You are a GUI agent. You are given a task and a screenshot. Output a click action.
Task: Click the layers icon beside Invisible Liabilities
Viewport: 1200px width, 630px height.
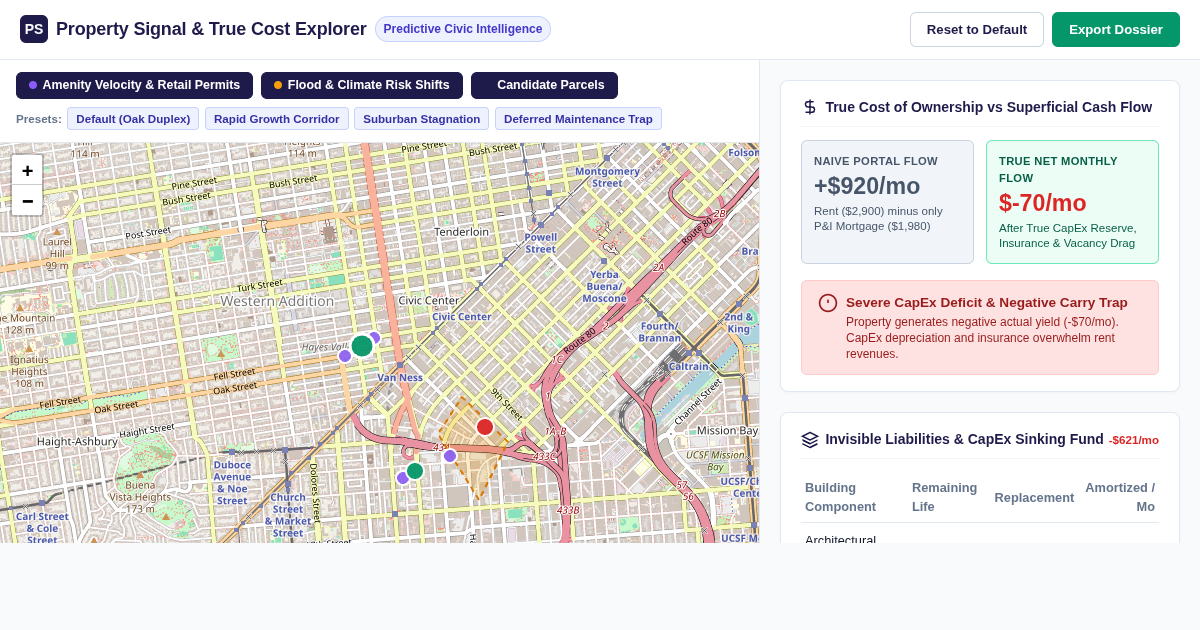pyautogui.click(x=810, y=440)
